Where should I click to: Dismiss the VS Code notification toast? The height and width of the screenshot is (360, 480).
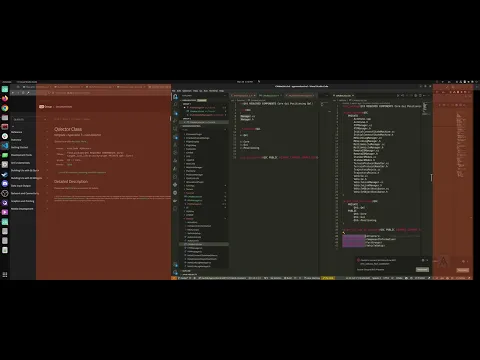point(427,260)
